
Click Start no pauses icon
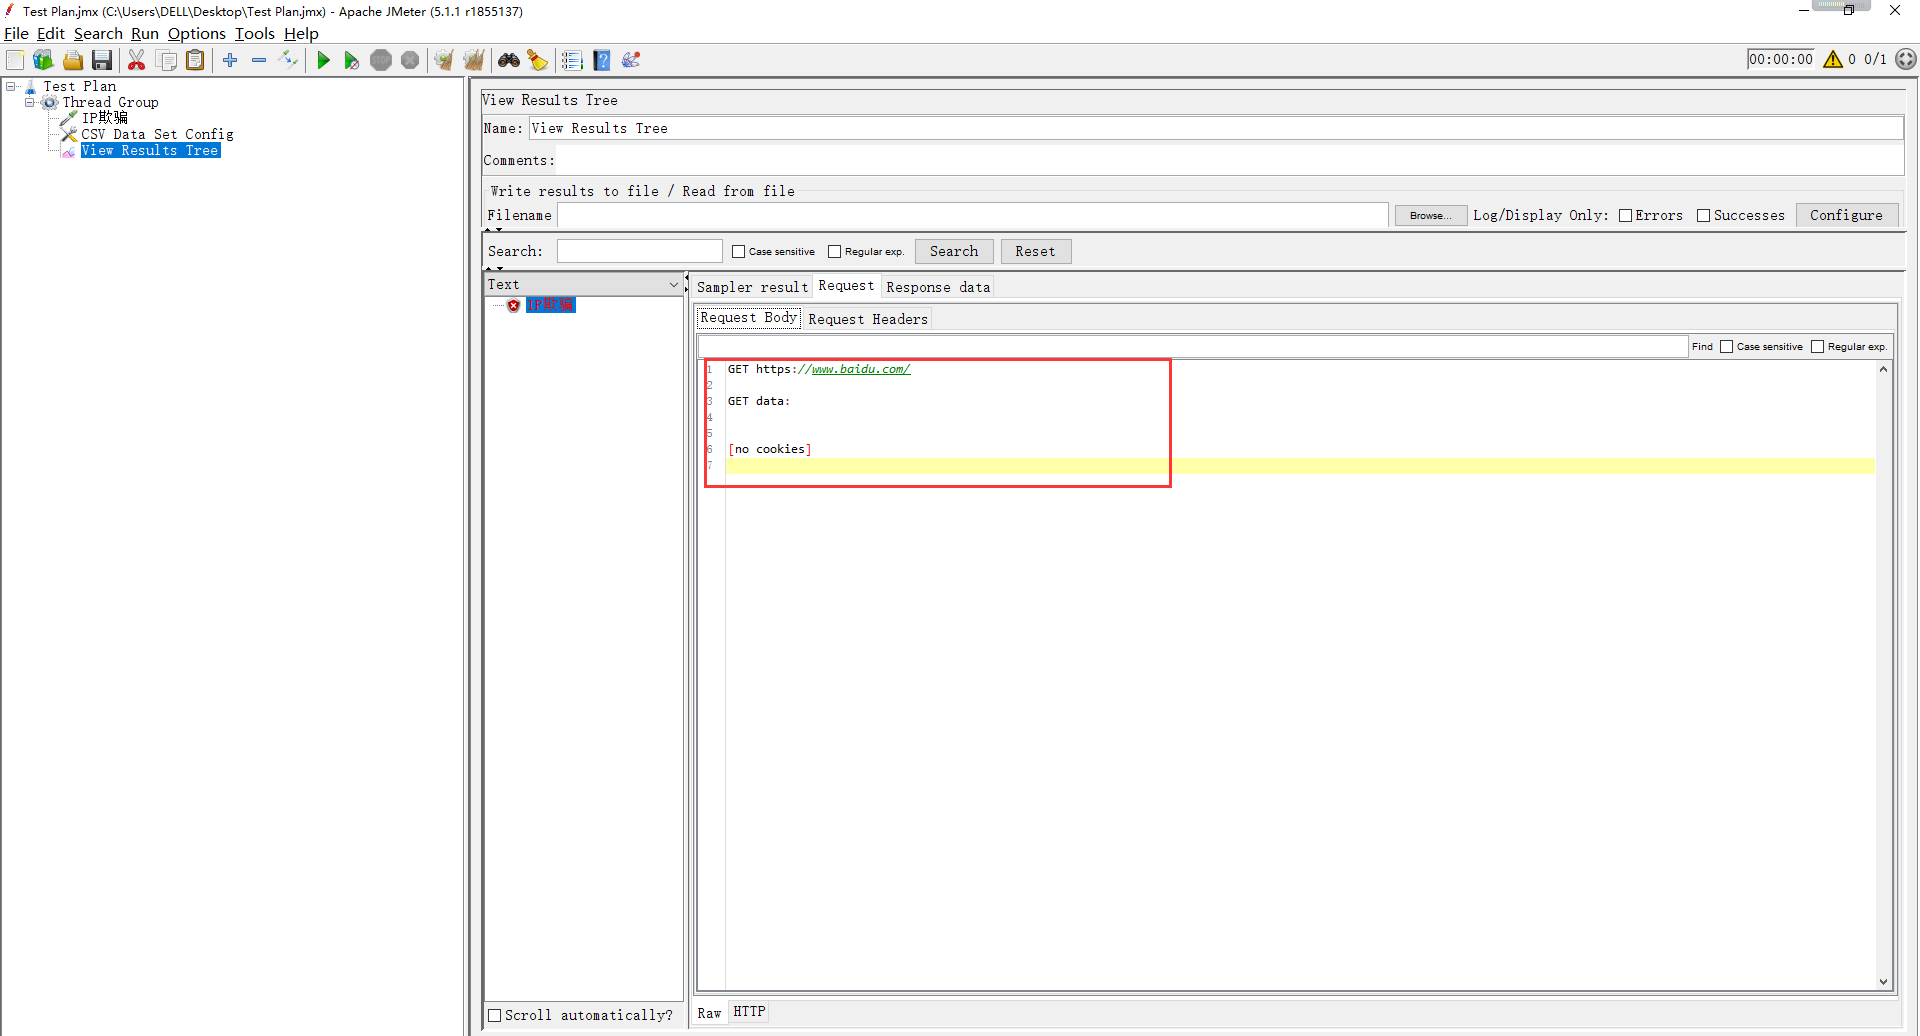351,60
